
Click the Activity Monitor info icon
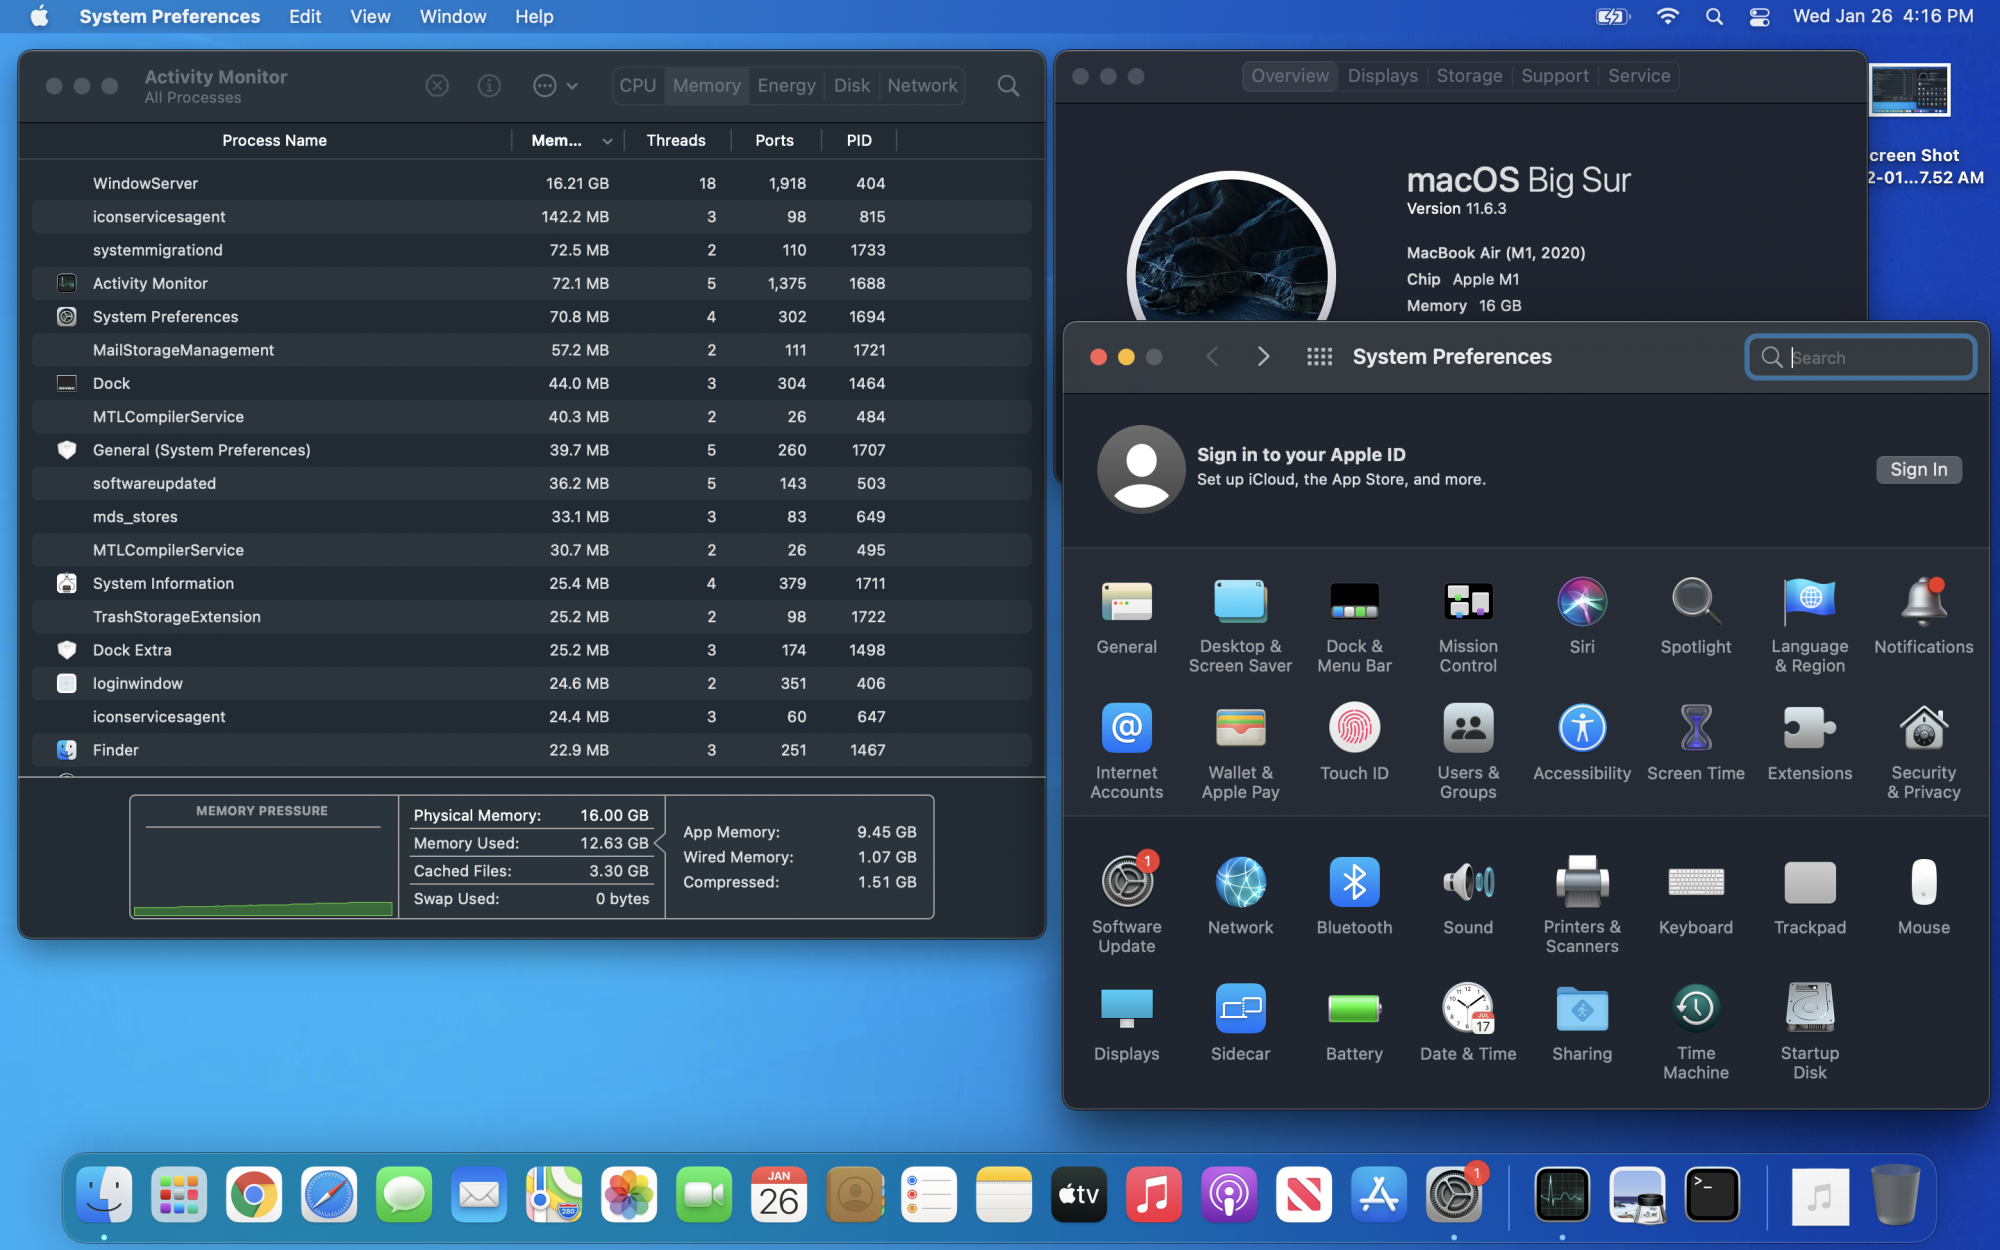tap(489, 86)
